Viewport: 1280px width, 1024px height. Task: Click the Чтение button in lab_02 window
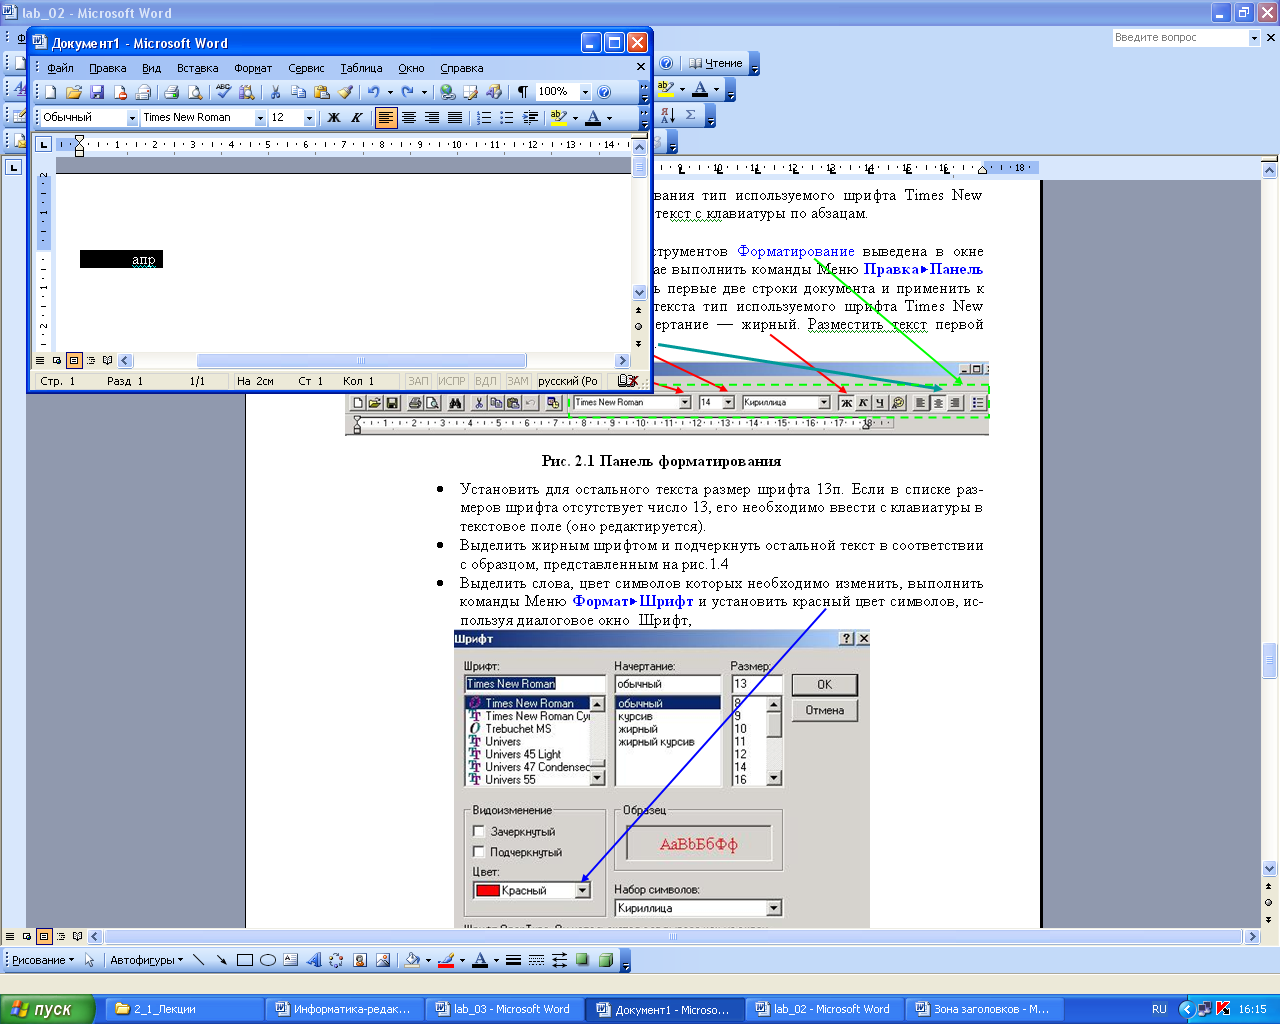click(716, 63)
